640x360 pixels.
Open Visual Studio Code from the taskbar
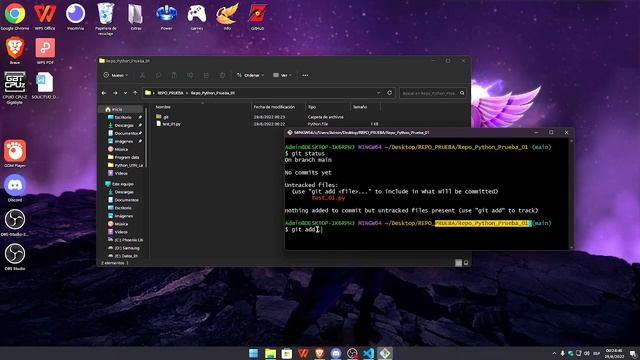(368, 353)
